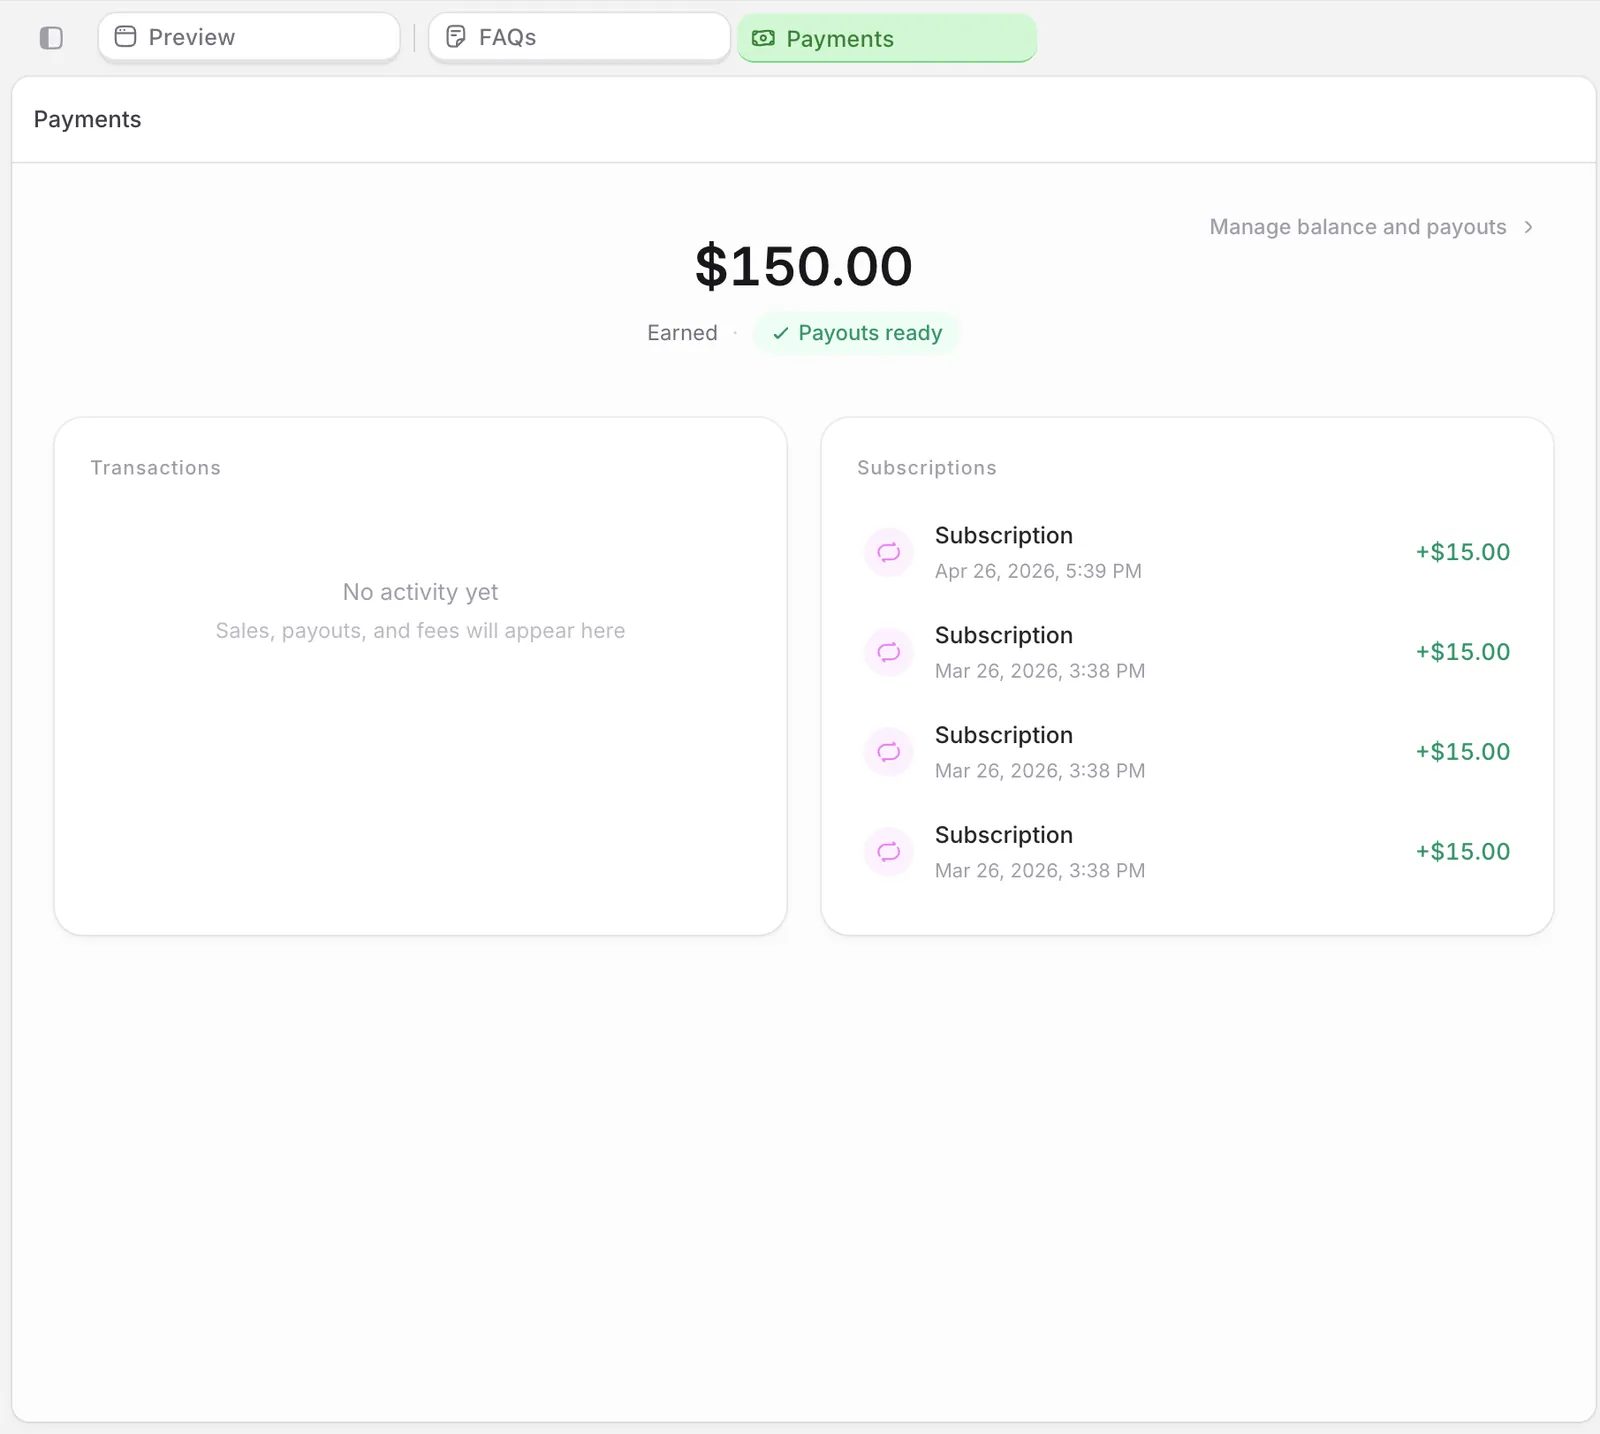Viewport: 1600px width, 1434px height.
Task: Click the checkmark in Payouts ready badge
Action: pos(781,333)
